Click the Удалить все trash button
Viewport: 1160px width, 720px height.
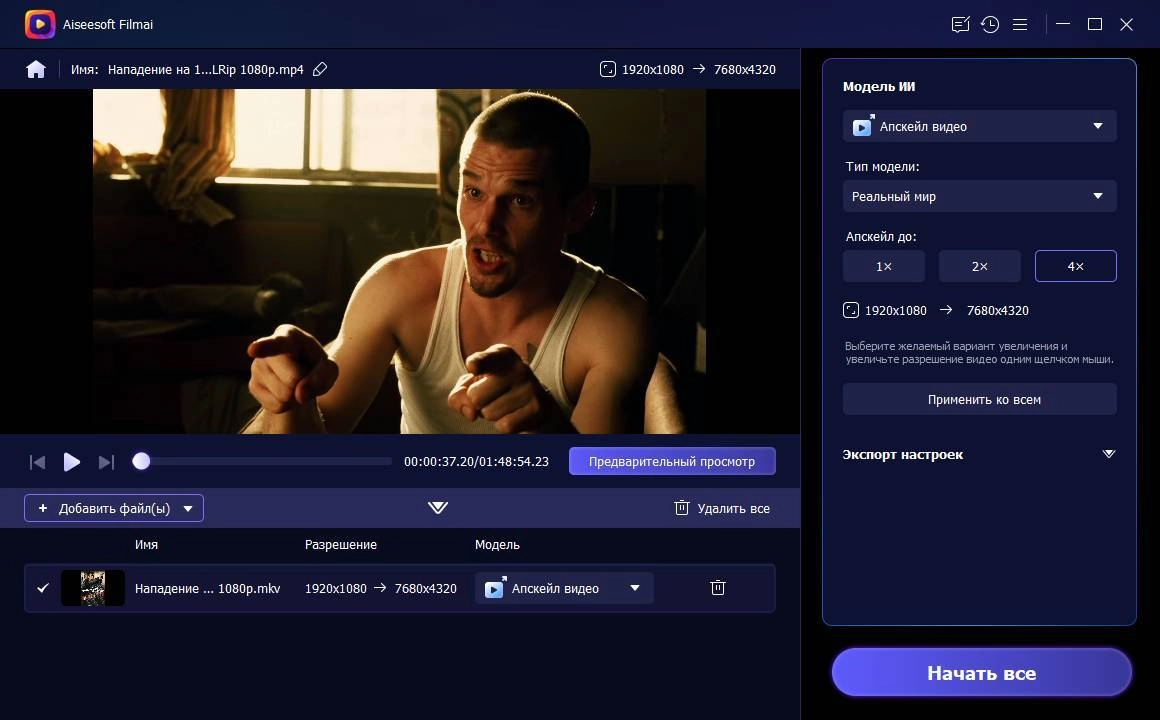[x=722, y=508]
